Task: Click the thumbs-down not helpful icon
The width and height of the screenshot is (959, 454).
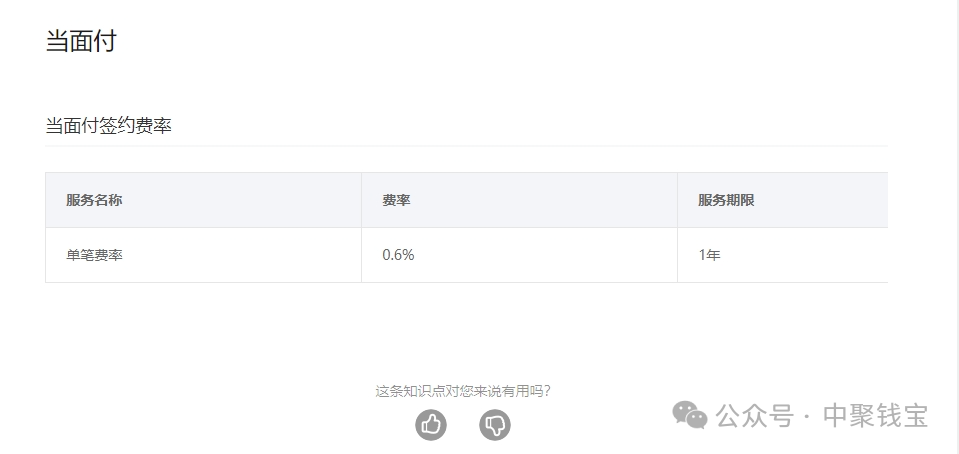Action: pyautogui.click(x=495, y=425)
